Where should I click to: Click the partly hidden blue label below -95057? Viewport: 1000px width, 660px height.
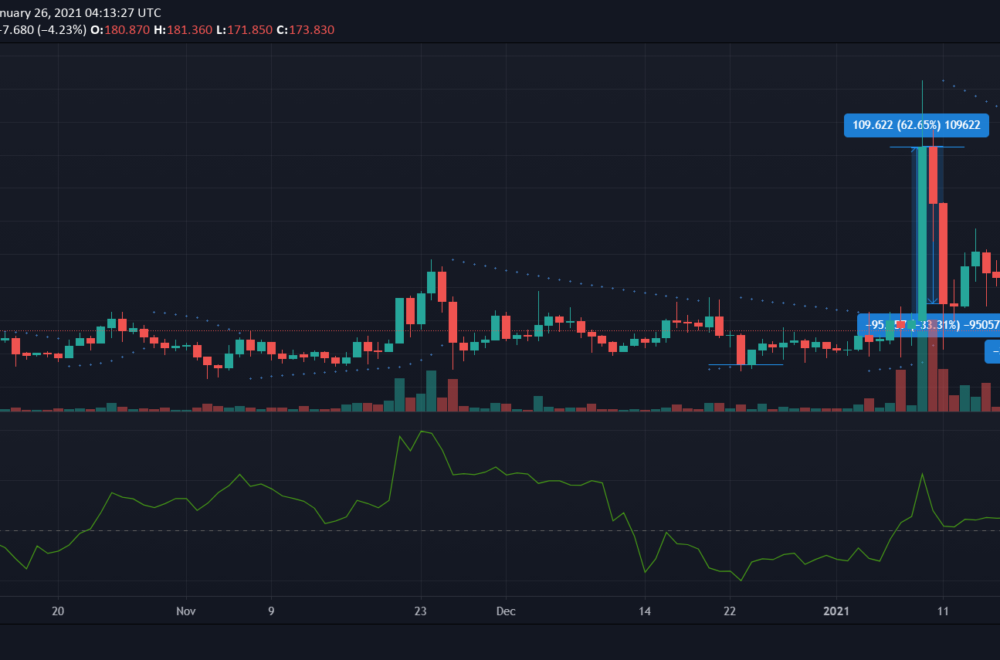click(x=992, y=352)
